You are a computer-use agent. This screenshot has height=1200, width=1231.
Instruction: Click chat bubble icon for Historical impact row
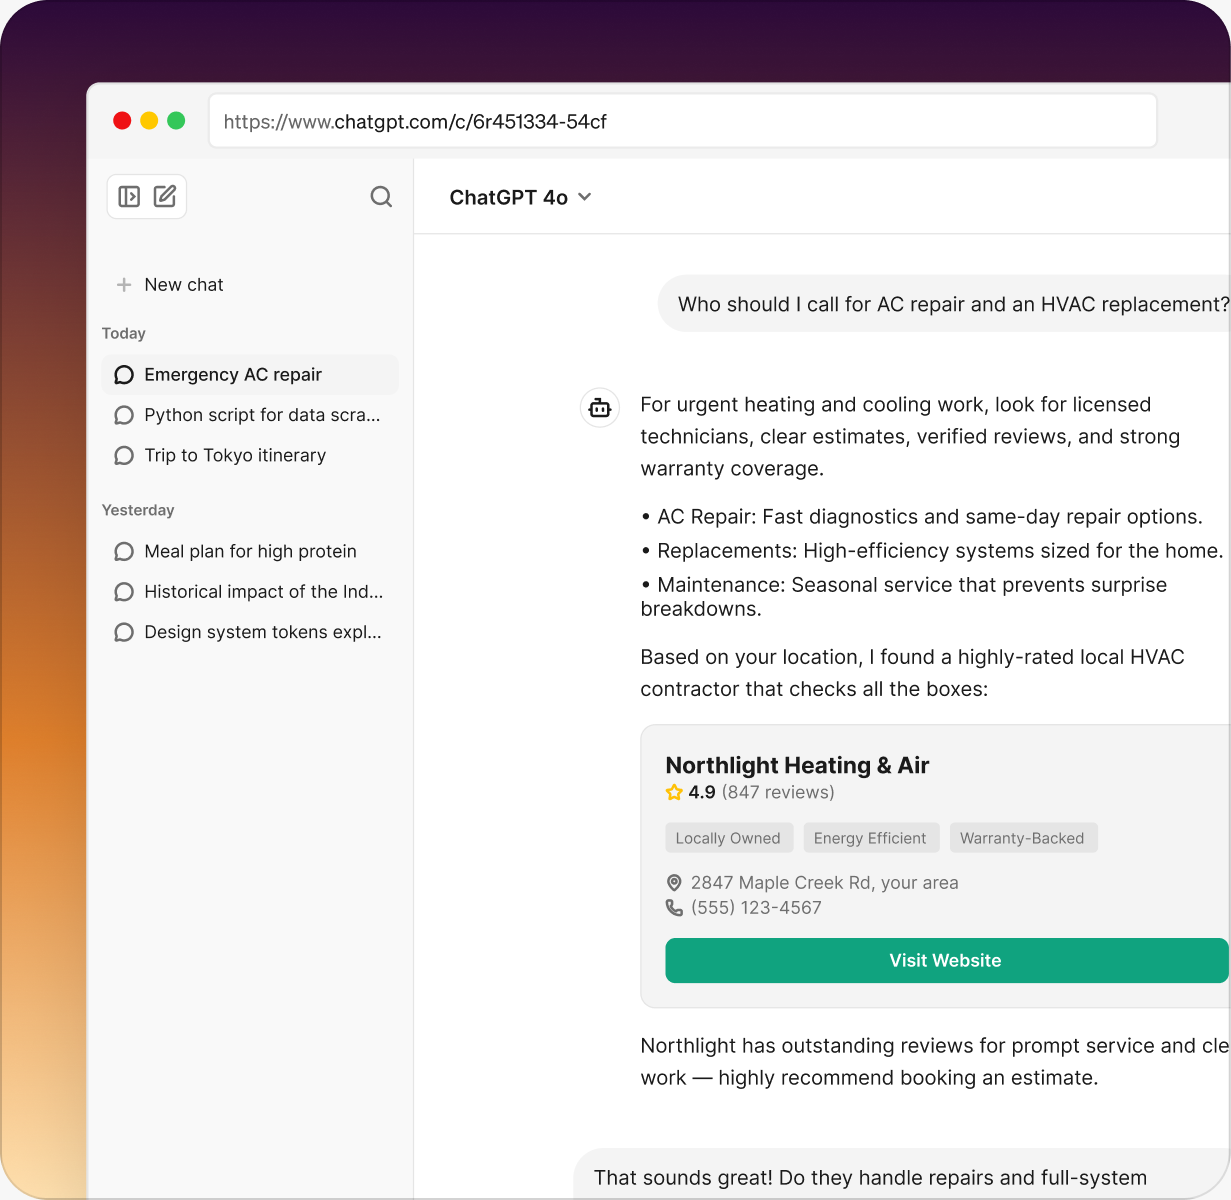124,592
